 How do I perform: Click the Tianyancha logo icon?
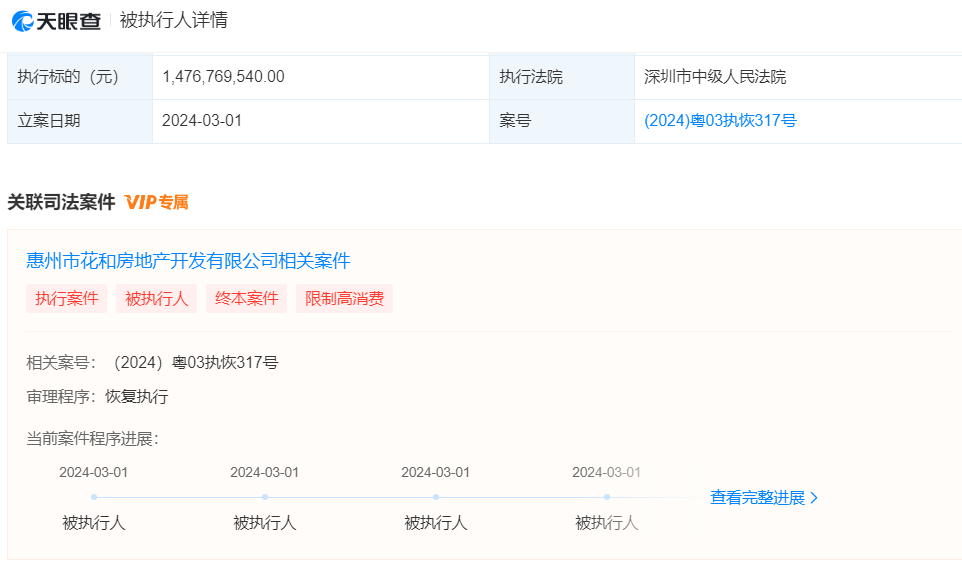(x=24, y=20)
